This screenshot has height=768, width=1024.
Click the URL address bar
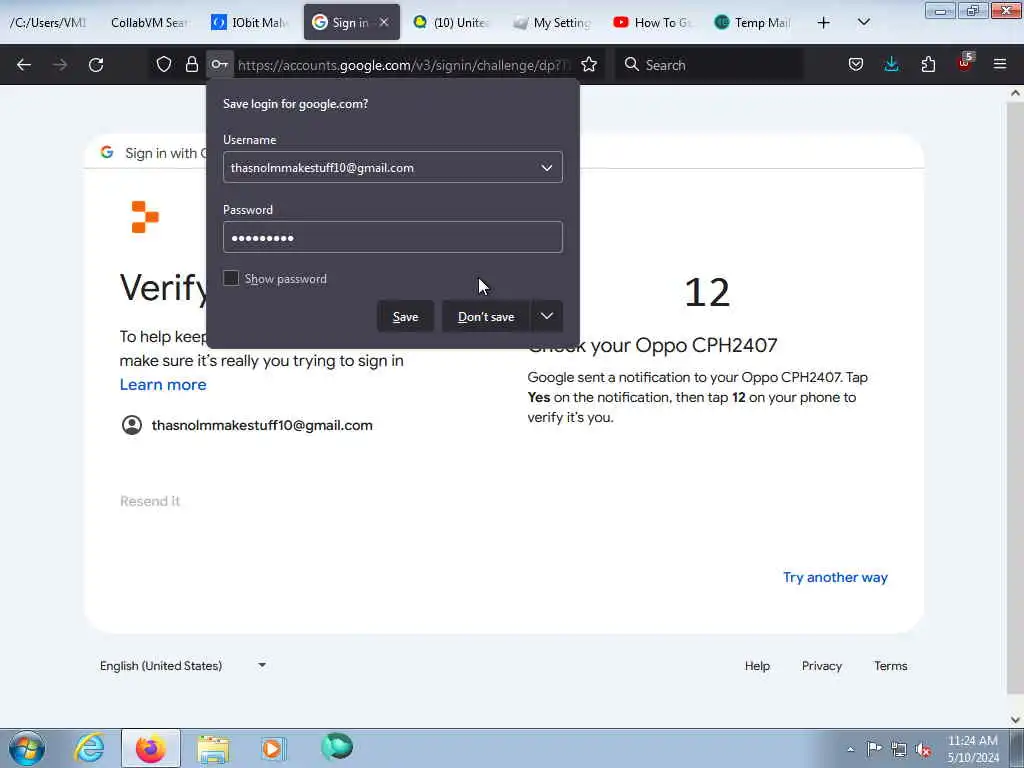click(404, 65)
